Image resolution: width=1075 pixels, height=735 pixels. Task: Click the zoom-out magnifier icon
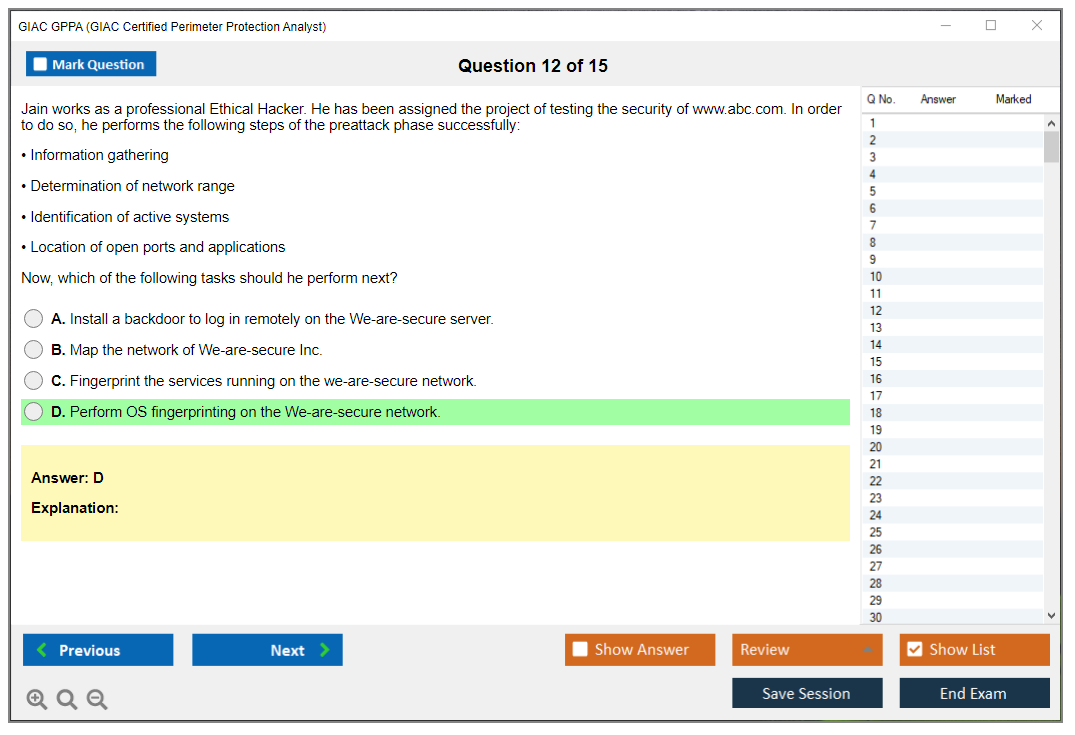97,699
